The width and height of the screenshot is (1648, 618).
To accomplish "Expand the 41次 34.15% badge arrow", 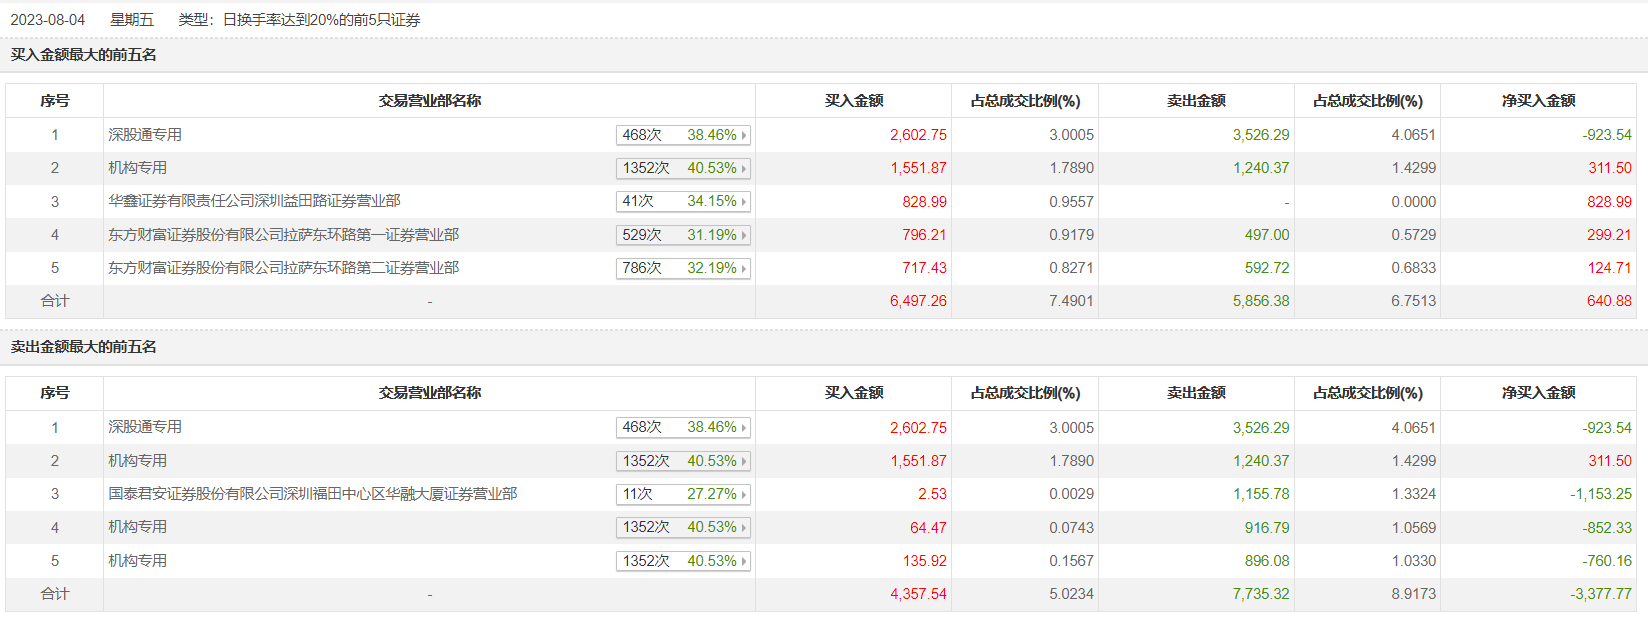I will point(744,202).
